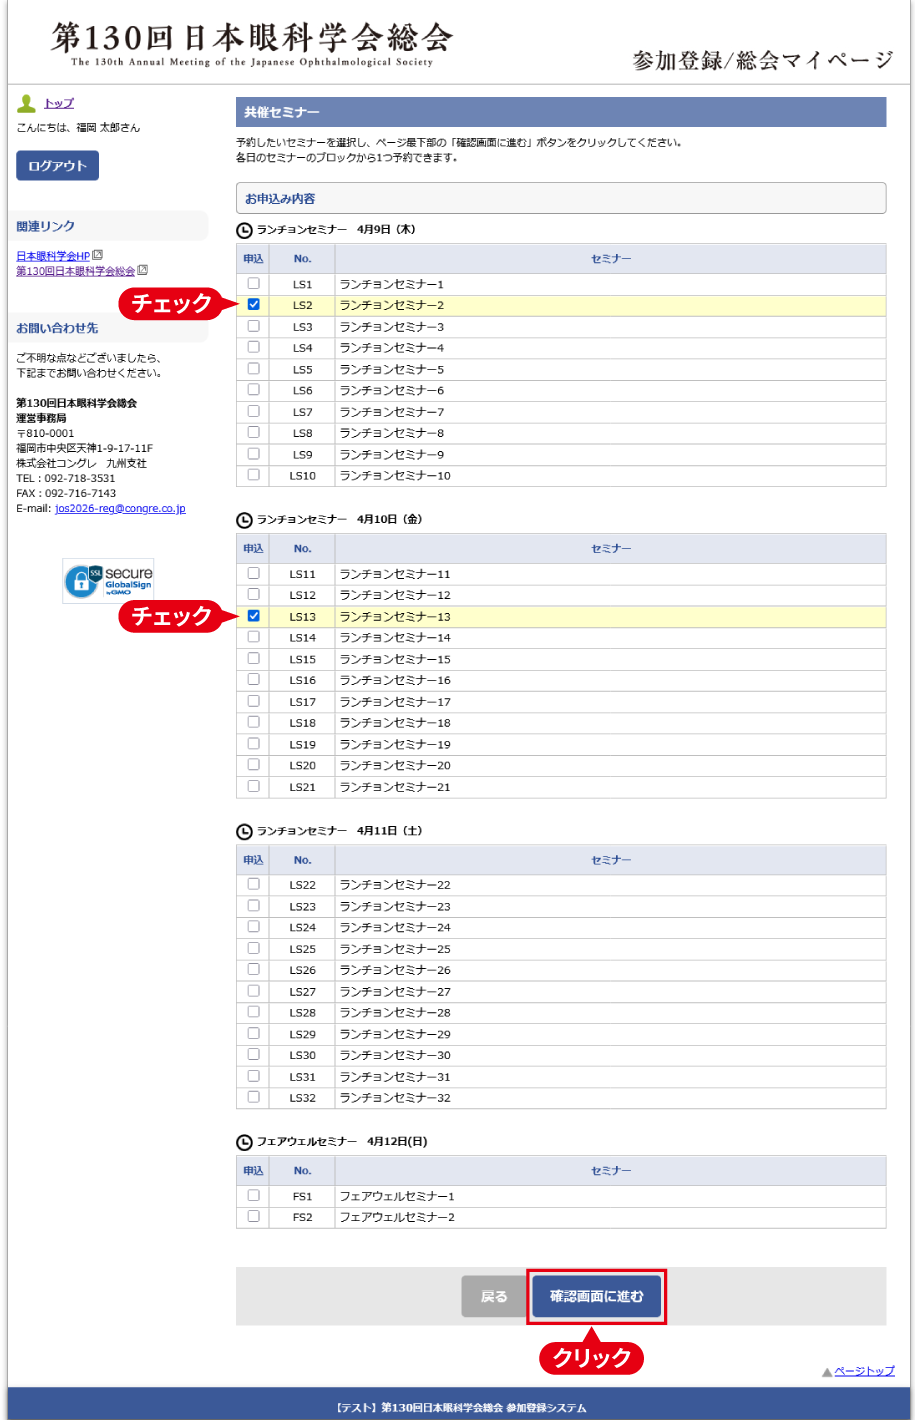Click clock icon for フェアウェルセミナー 4月12日
The height and width of the screenshot is (1420, 915).
[244, 1142]
